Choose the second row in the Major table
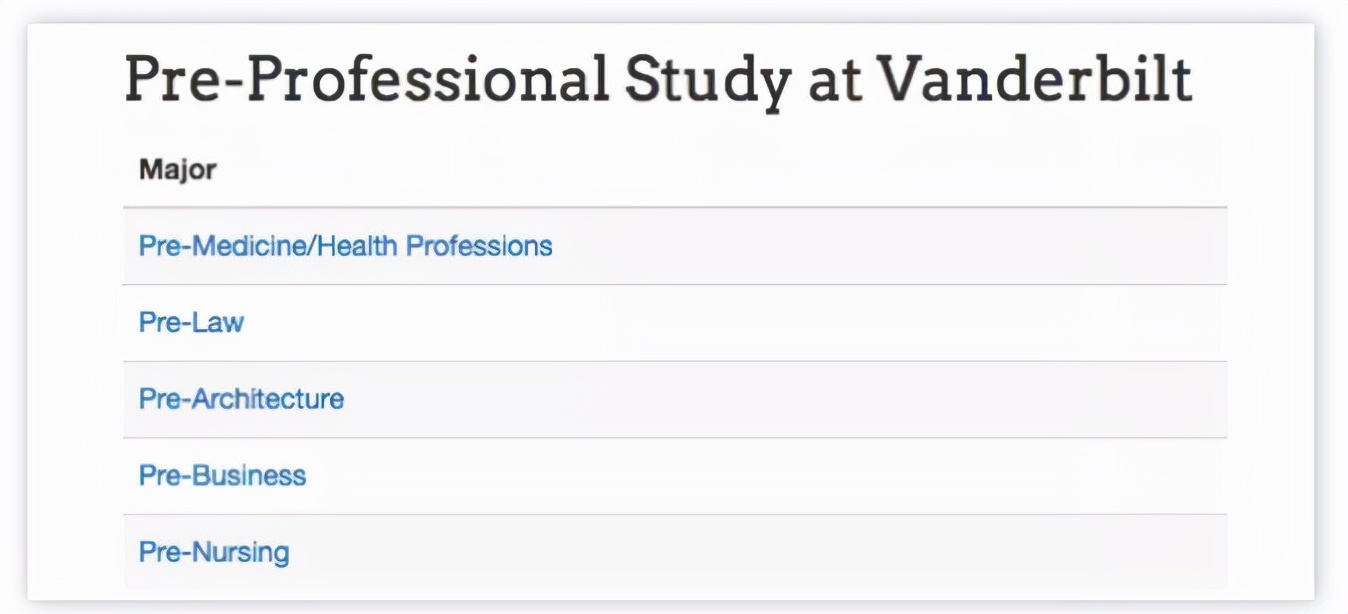This screenshot has width=1348, height=614. click(x=191, y=323)
